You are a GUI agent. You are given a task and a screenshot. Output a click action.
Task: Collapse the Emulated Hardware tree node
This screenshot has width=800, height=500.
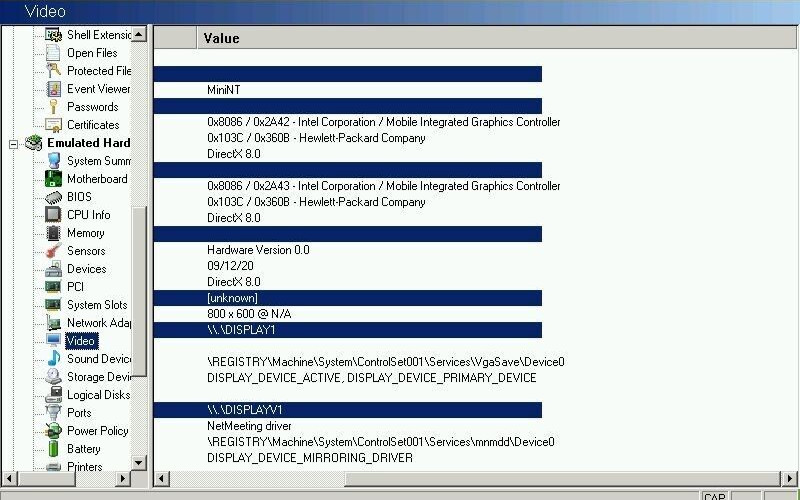[x=13, y=144]
